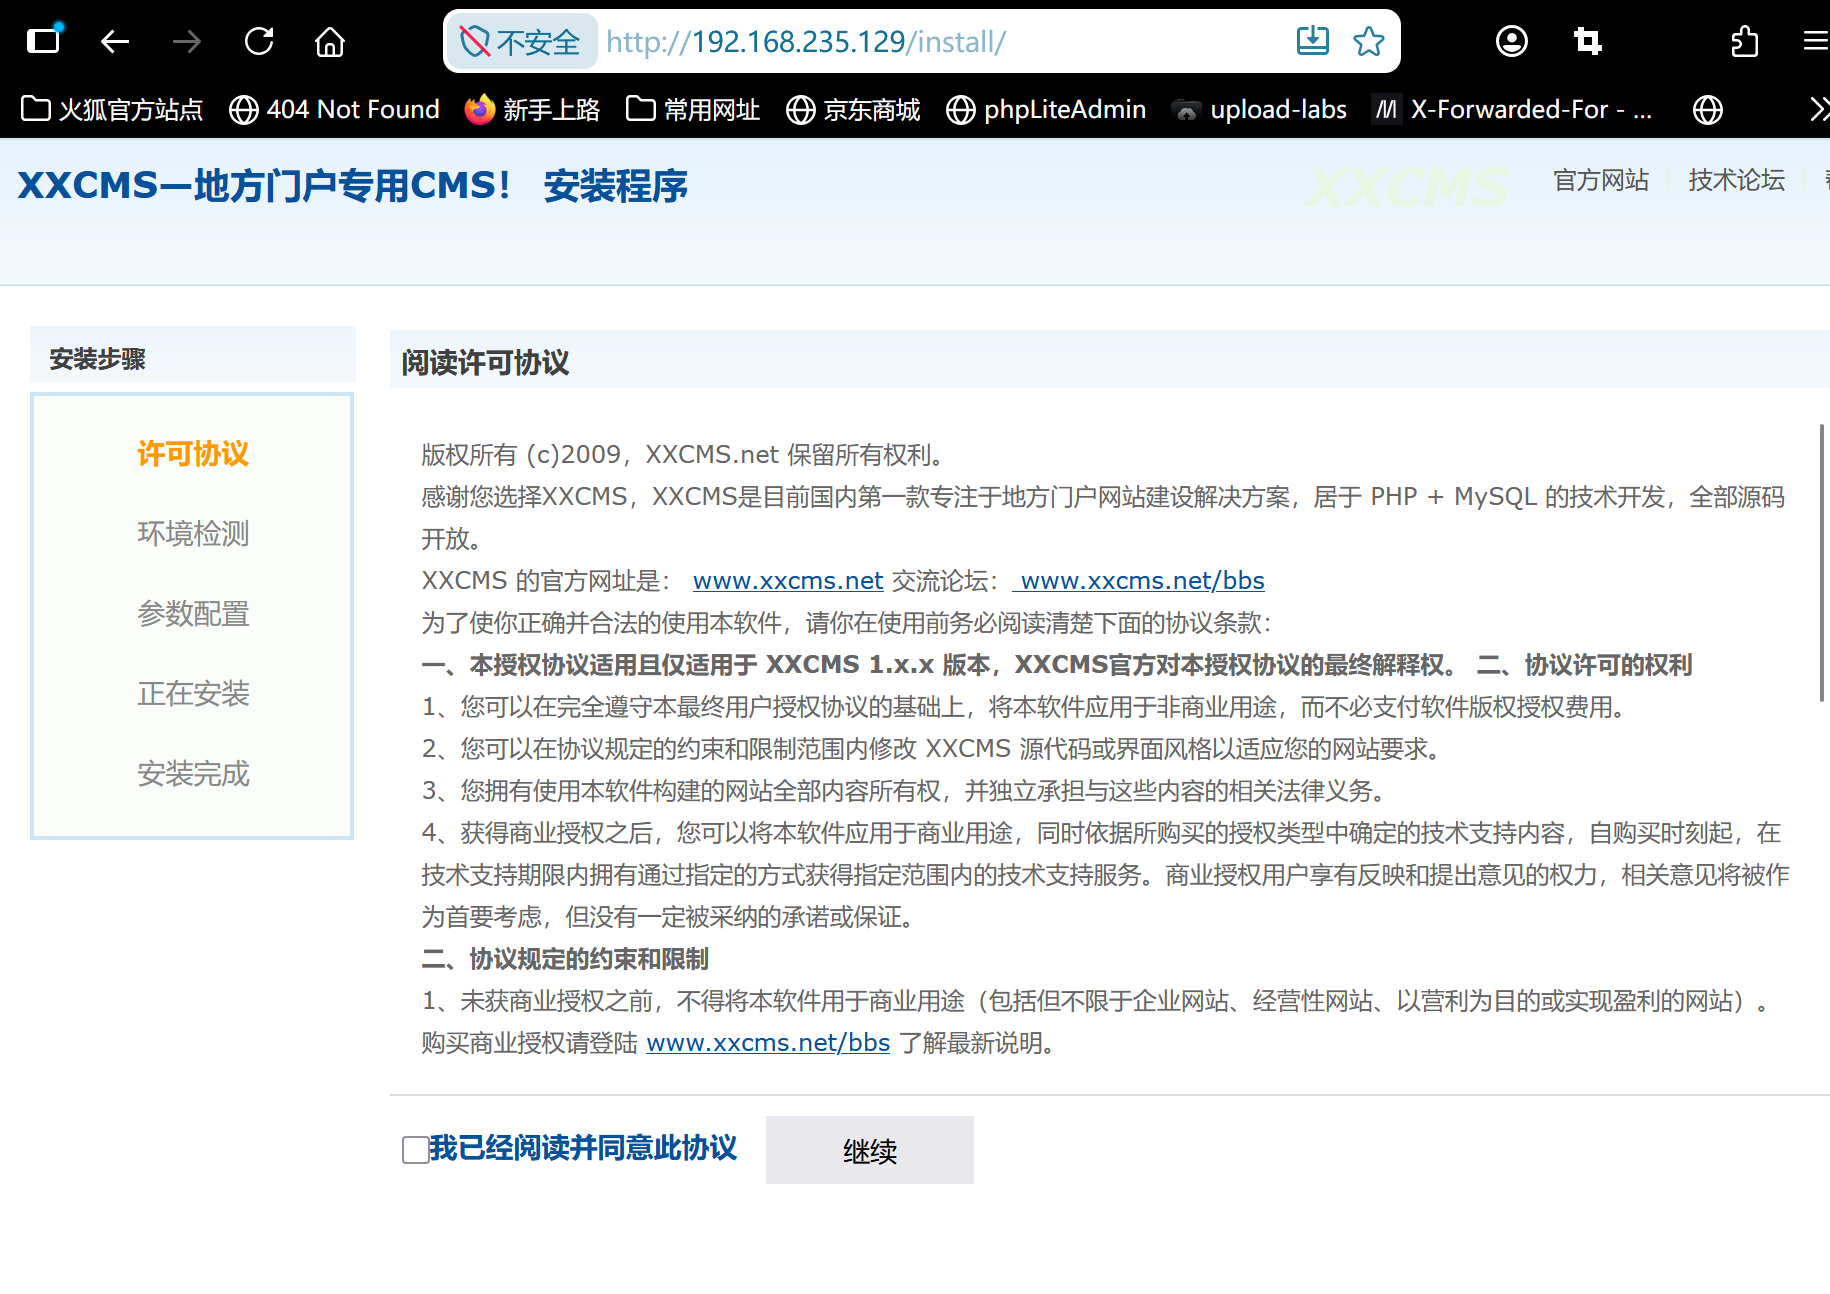The height and width of the screenshot is (1294, 1830).
Task: Open the account profile icon
Action: click(x=1511, y=41)
